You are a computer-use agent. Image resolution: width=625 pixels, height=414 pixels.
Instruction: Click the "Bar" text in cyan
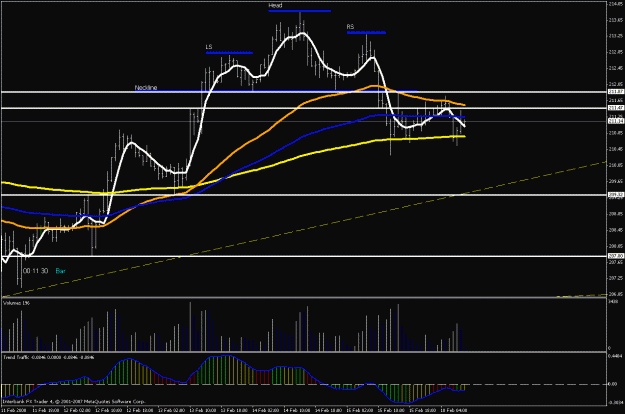[60, 271]
